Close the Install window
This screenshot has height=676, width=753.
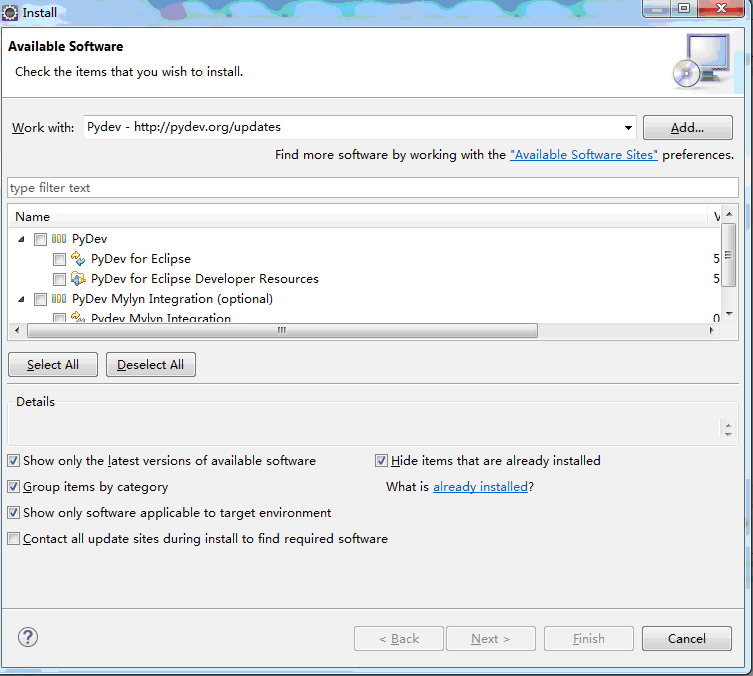[x=721, y=8]
